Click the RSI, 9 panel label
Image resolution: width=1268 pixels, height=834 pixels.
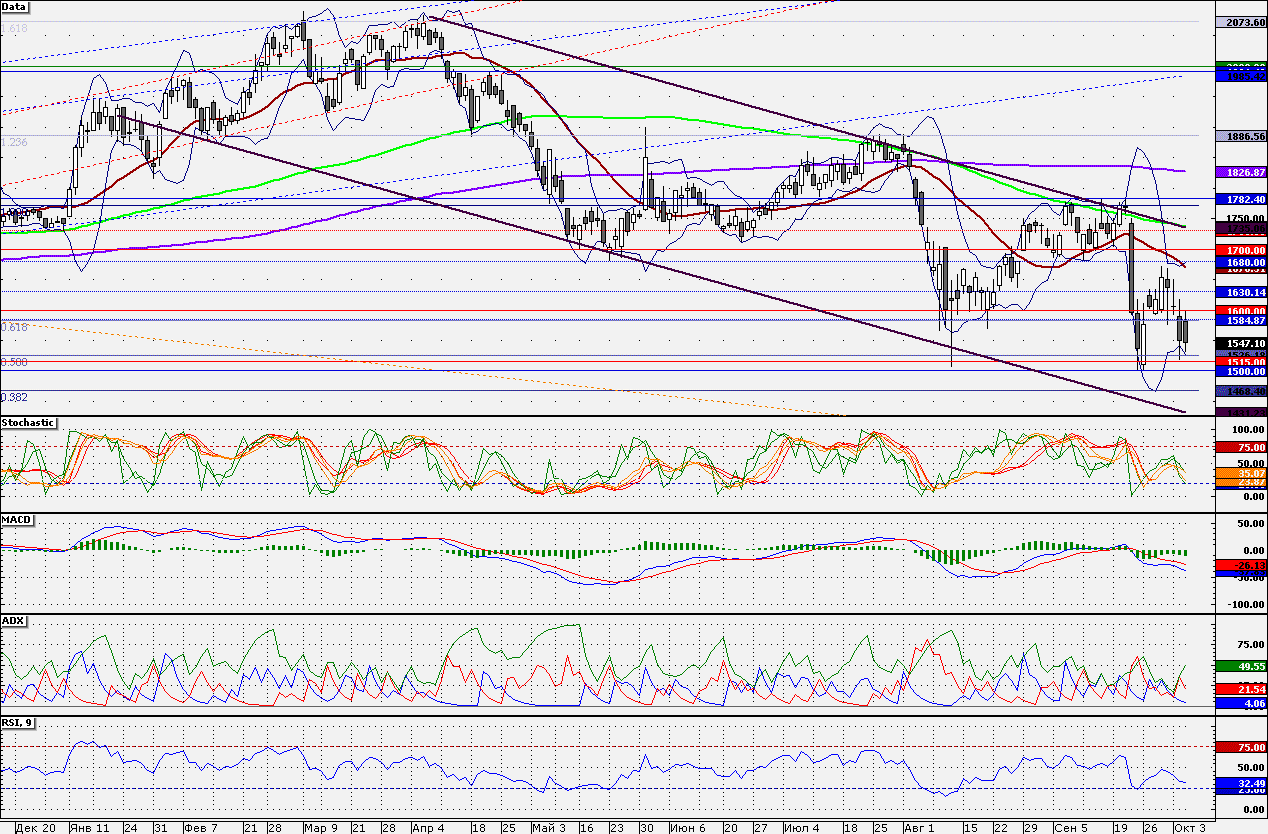coord(19,724)
